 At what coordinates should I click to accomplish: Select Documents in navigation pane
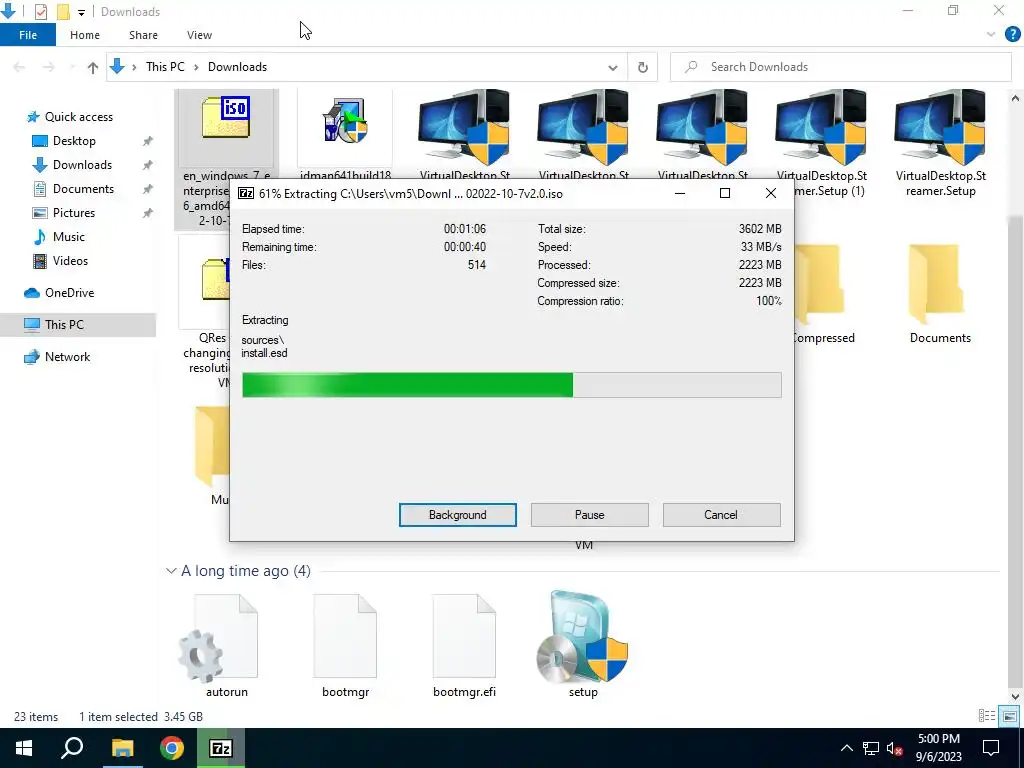83,189
